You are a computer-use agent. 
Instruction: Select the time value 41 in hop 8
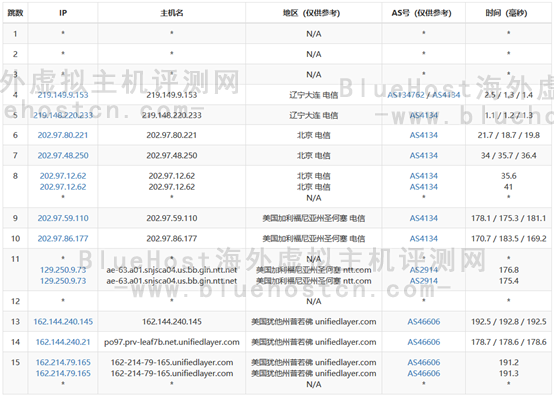(x=508, y=187)
